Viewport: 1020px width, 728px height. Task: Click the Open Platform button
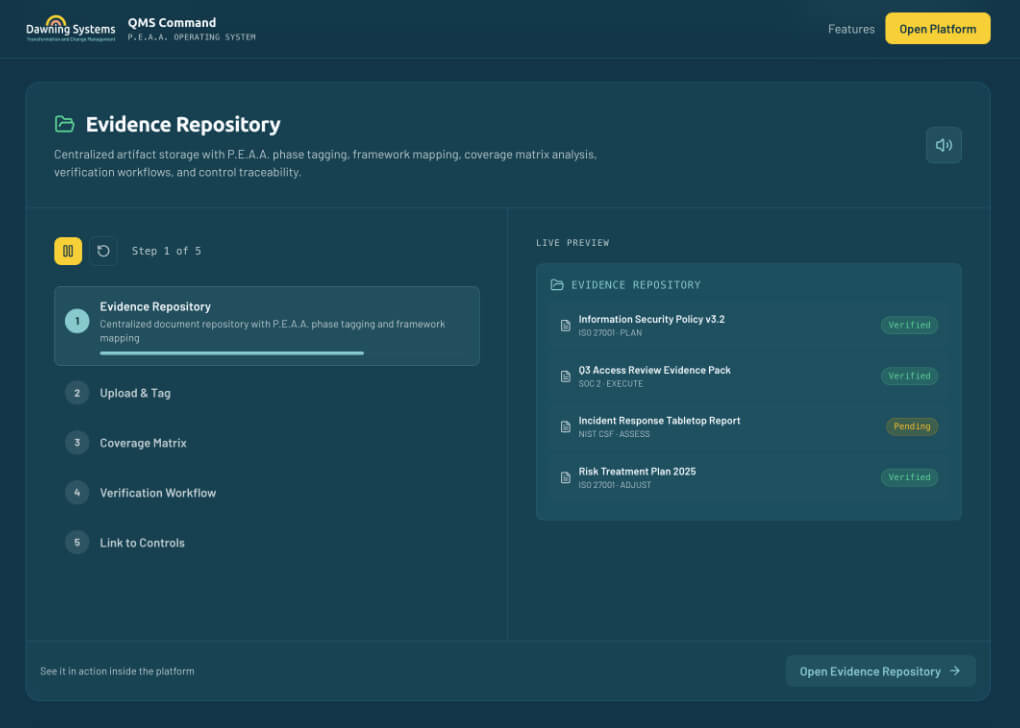click(x=937, y=28)
